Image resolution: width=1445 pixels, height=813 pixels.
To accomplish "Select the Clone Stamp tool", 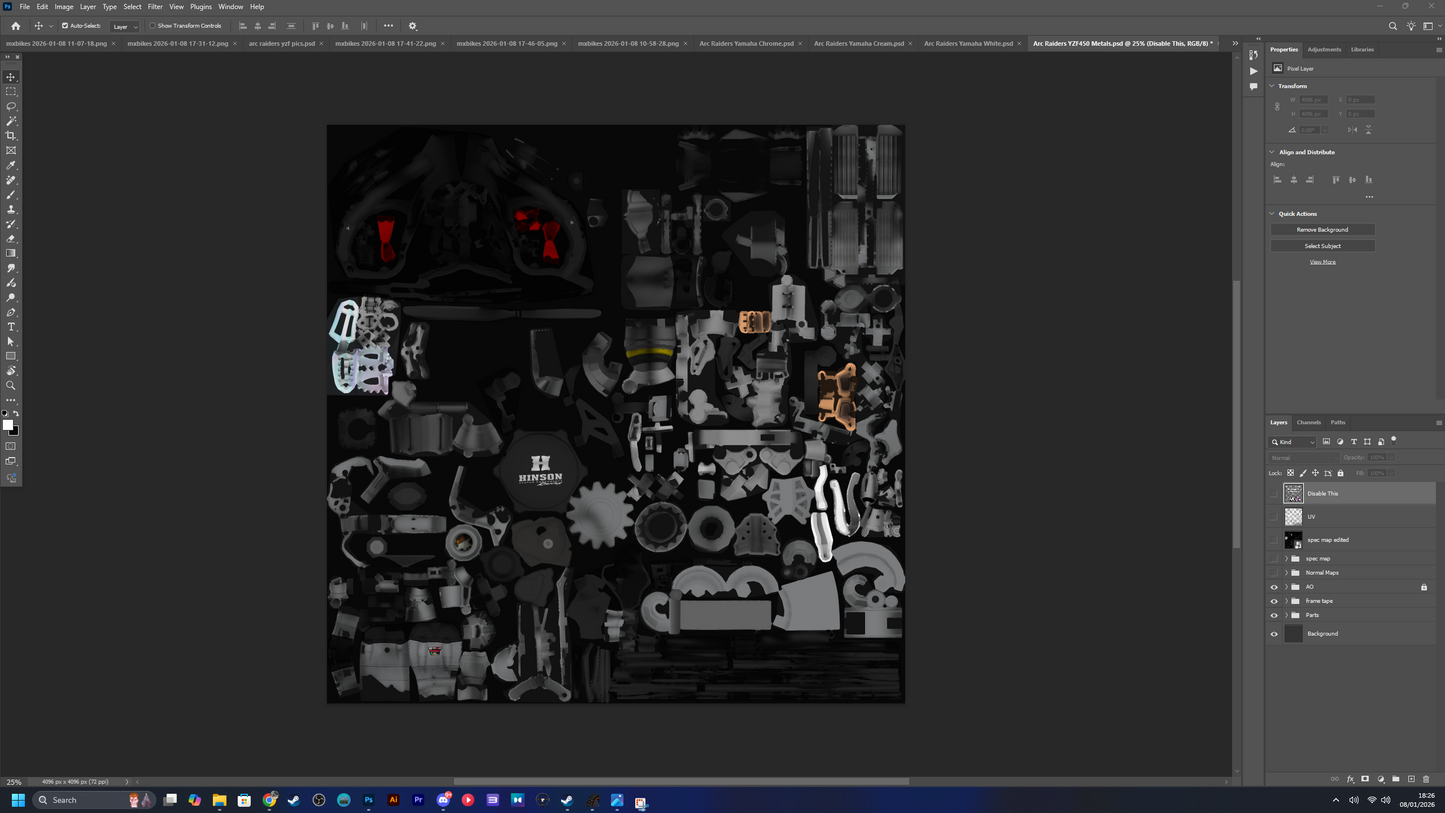I will click(11, 209).
